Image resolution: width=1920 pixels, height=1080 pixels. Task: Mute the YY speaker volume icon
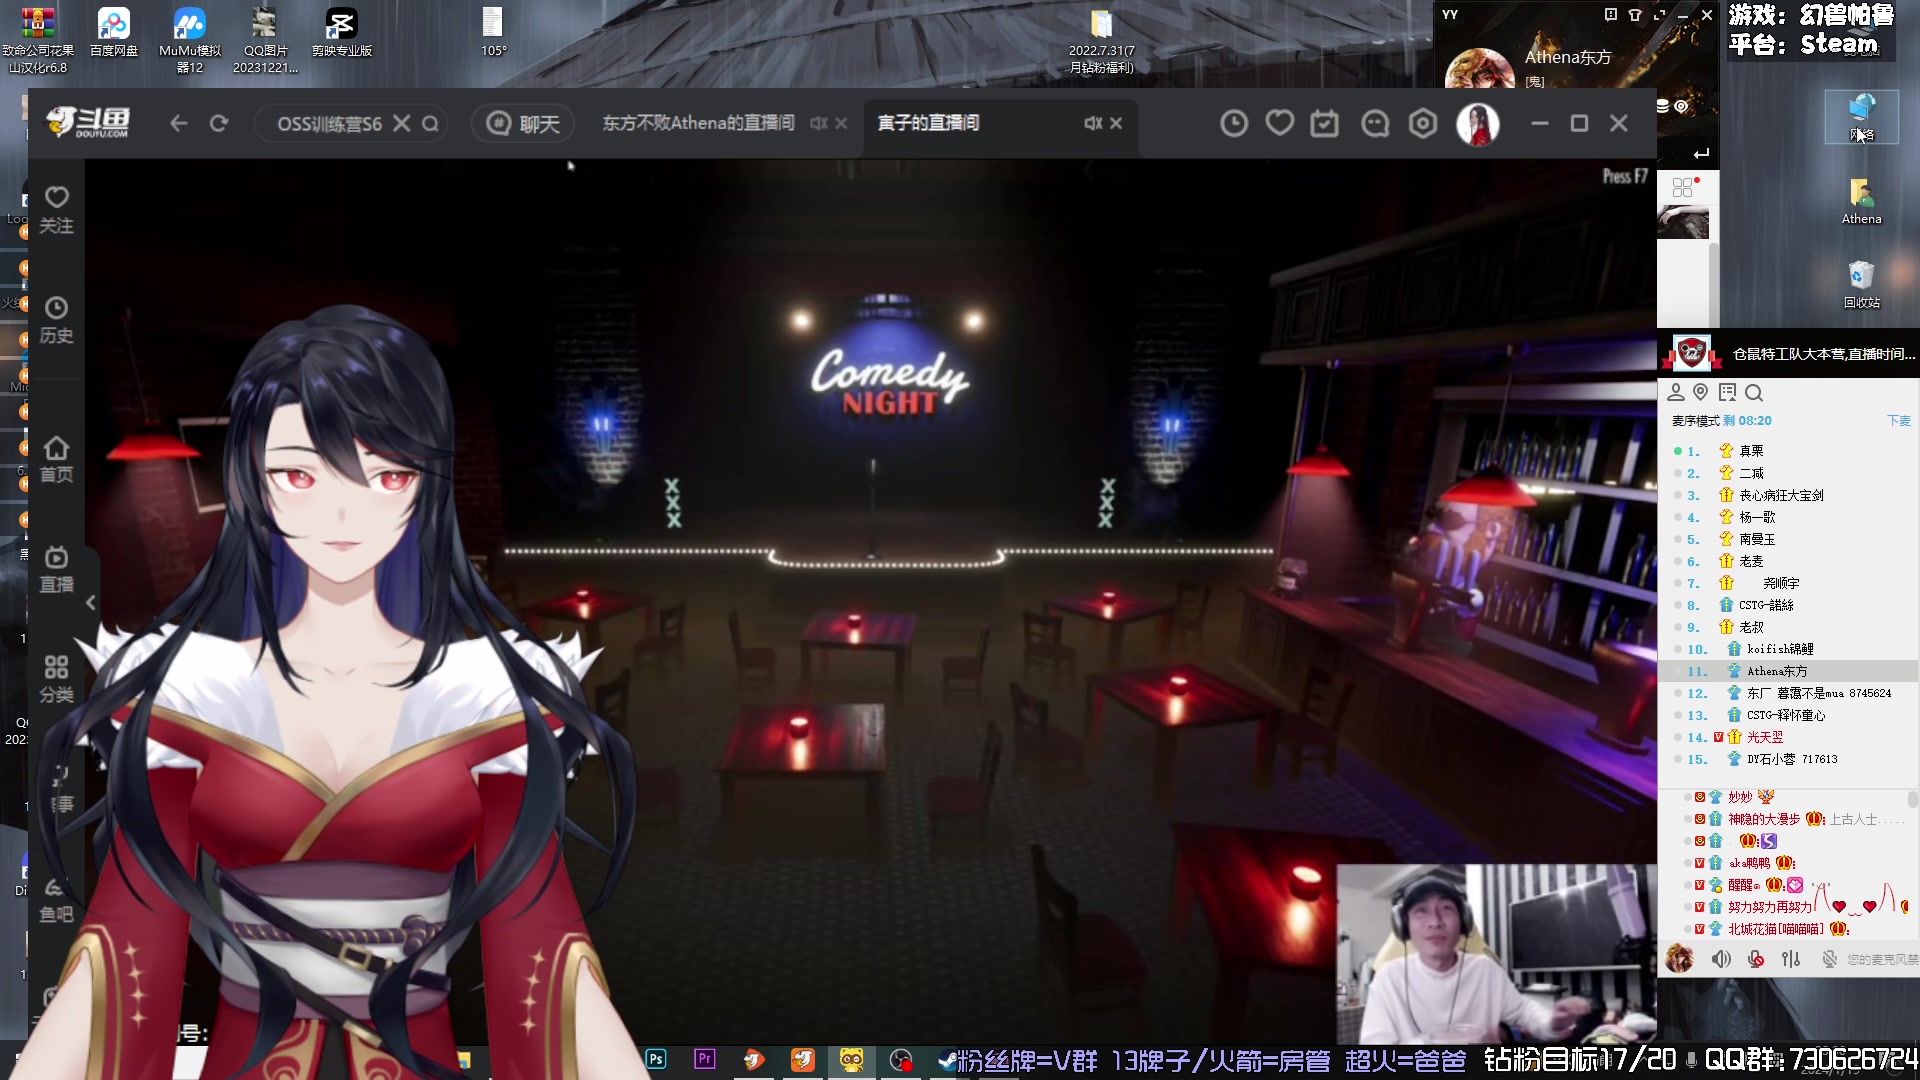[x=1720, y=959]
